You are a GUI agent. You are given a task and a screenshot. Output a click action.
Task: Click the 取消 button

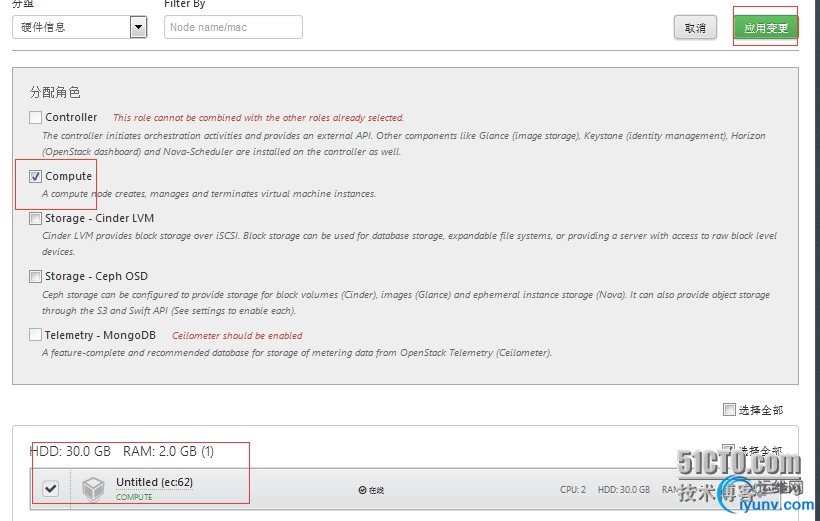click(x=695, y=28)
